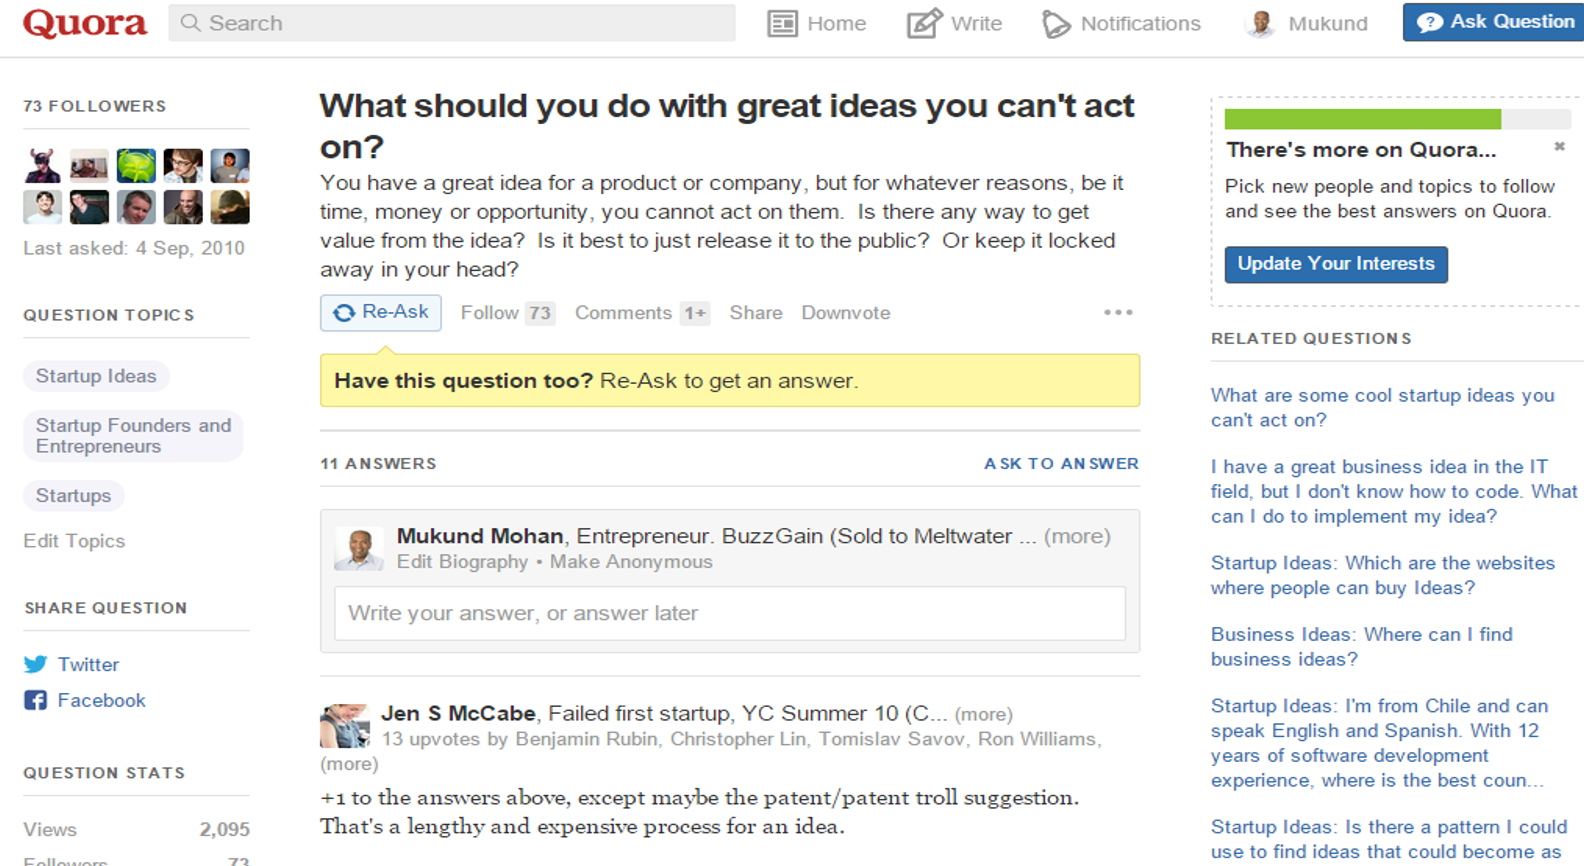Downvote the question
The height and width of the screenshot is (866, 1584).
pos(845,313)
